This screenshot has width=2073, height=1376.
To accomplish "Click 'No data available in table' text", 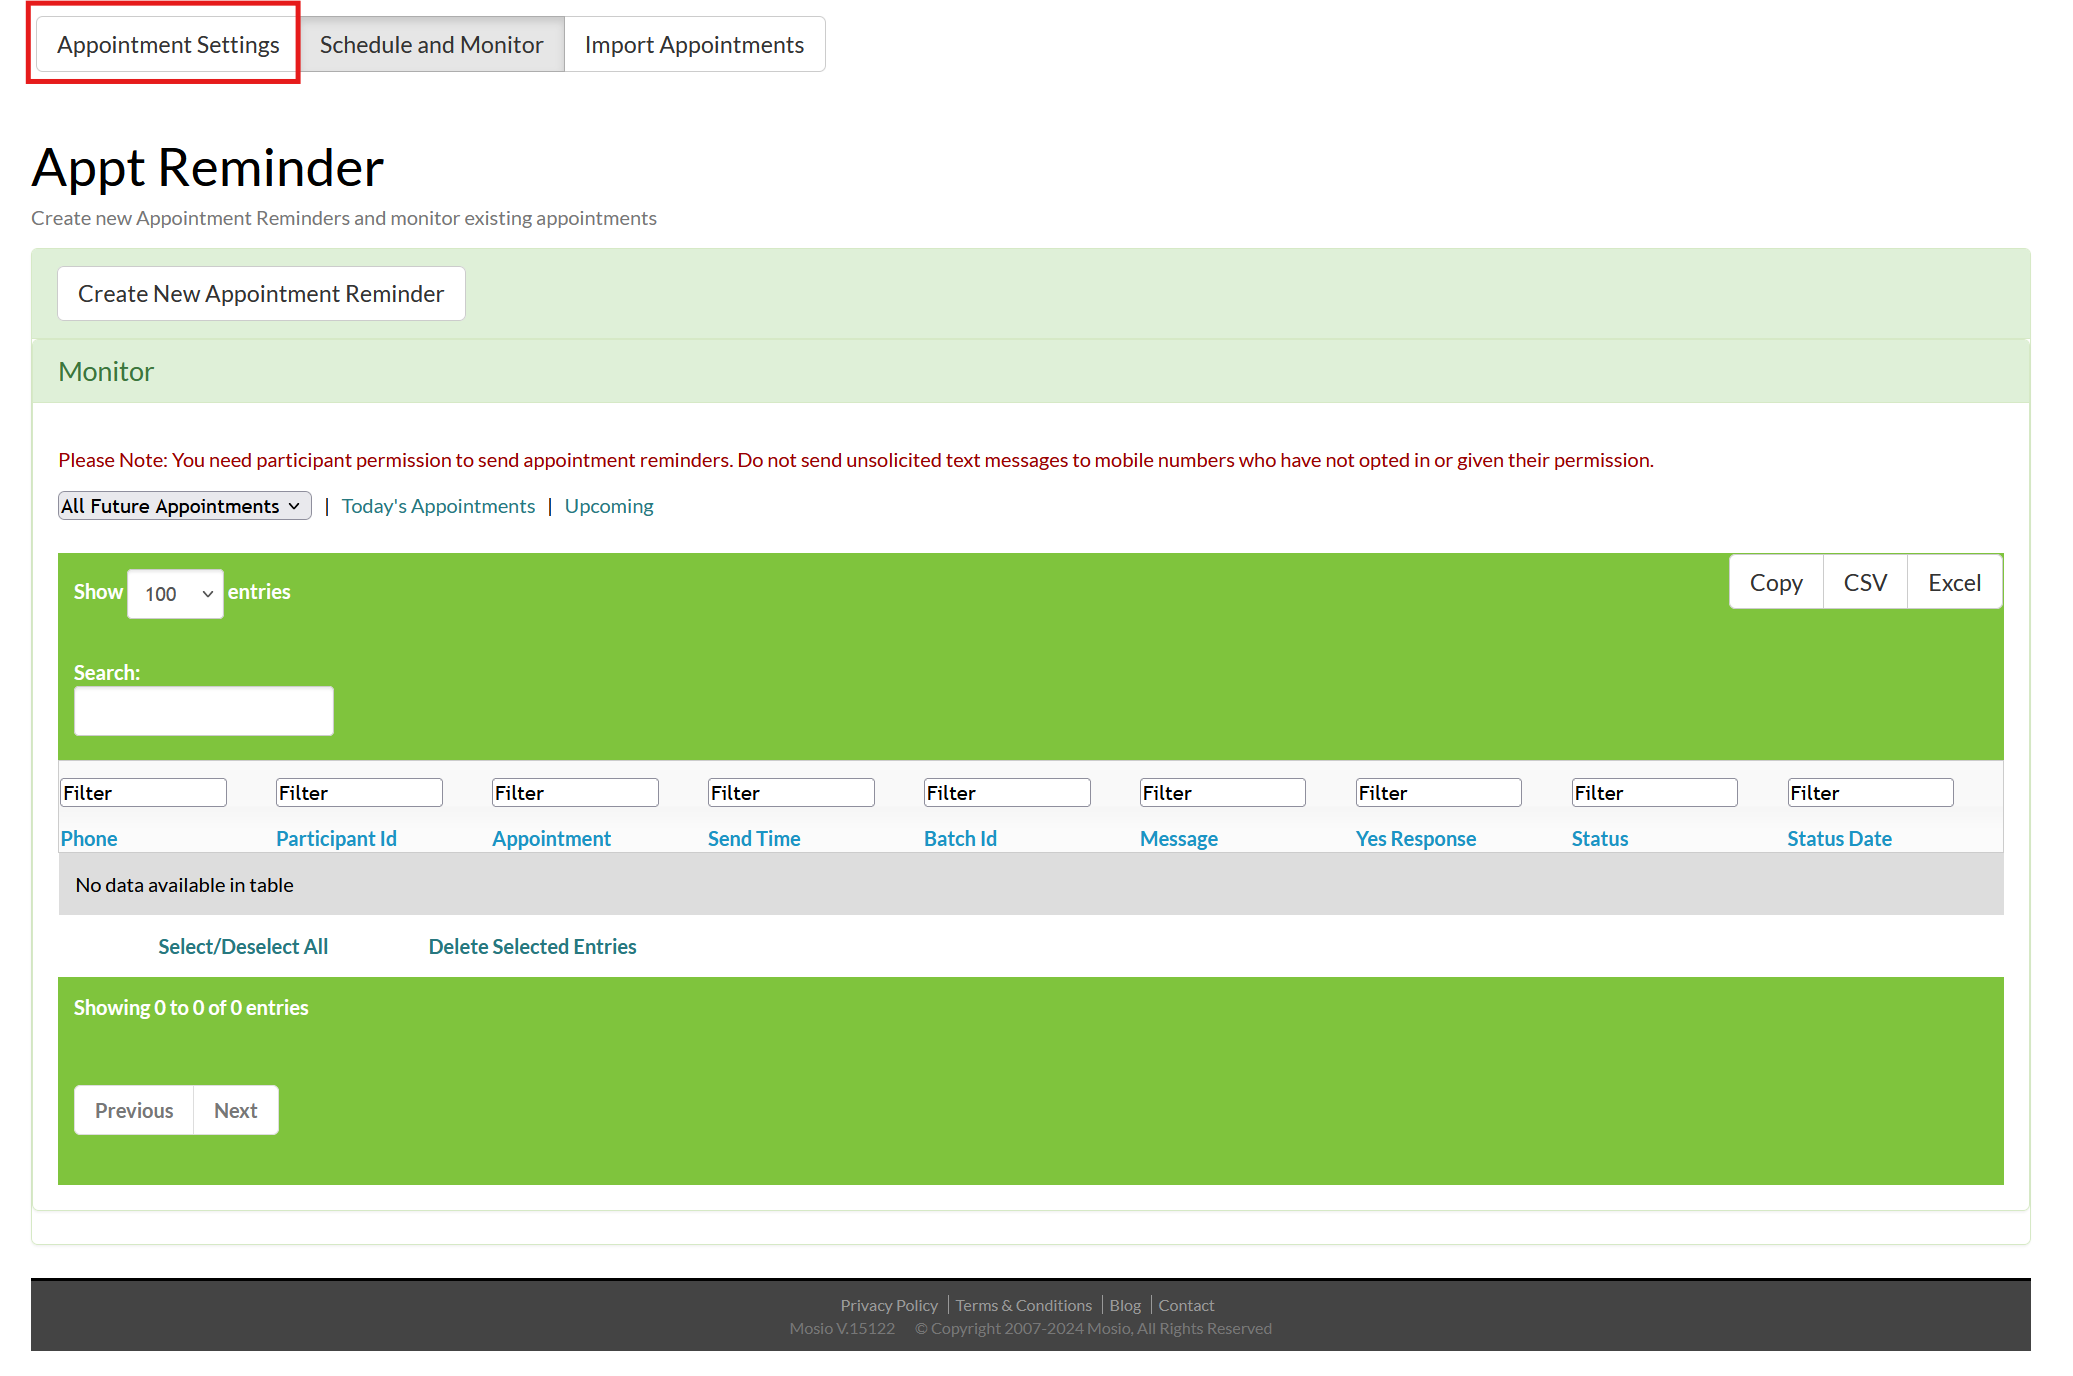I will coord(185,885).
